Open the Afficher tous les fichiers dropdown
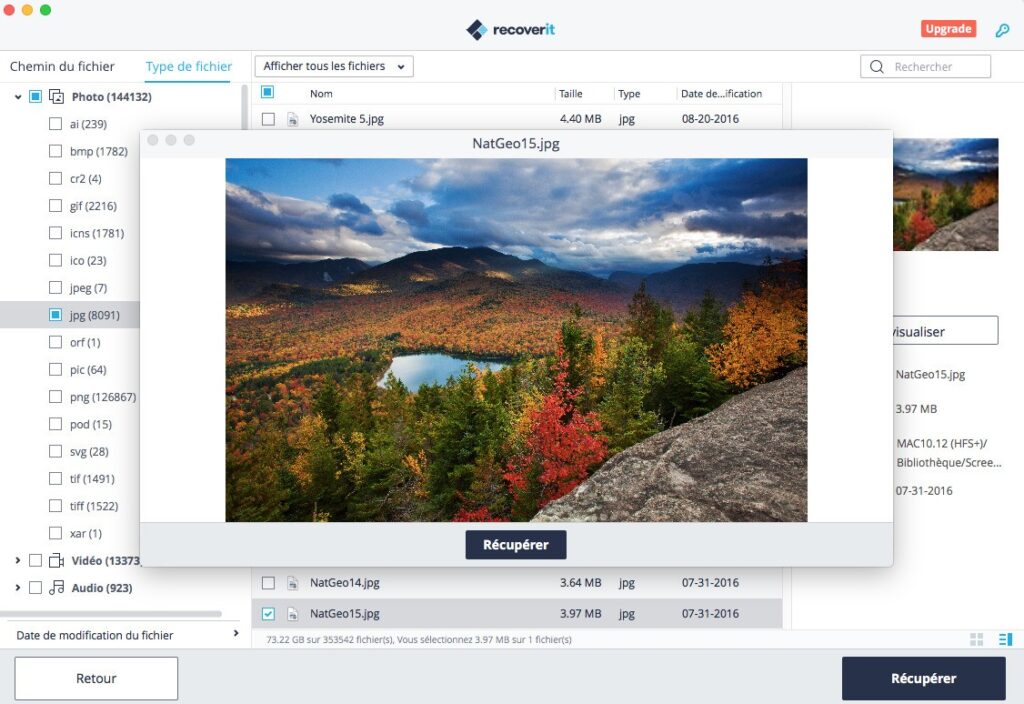The image size is (1024, 704). point(334,66)
